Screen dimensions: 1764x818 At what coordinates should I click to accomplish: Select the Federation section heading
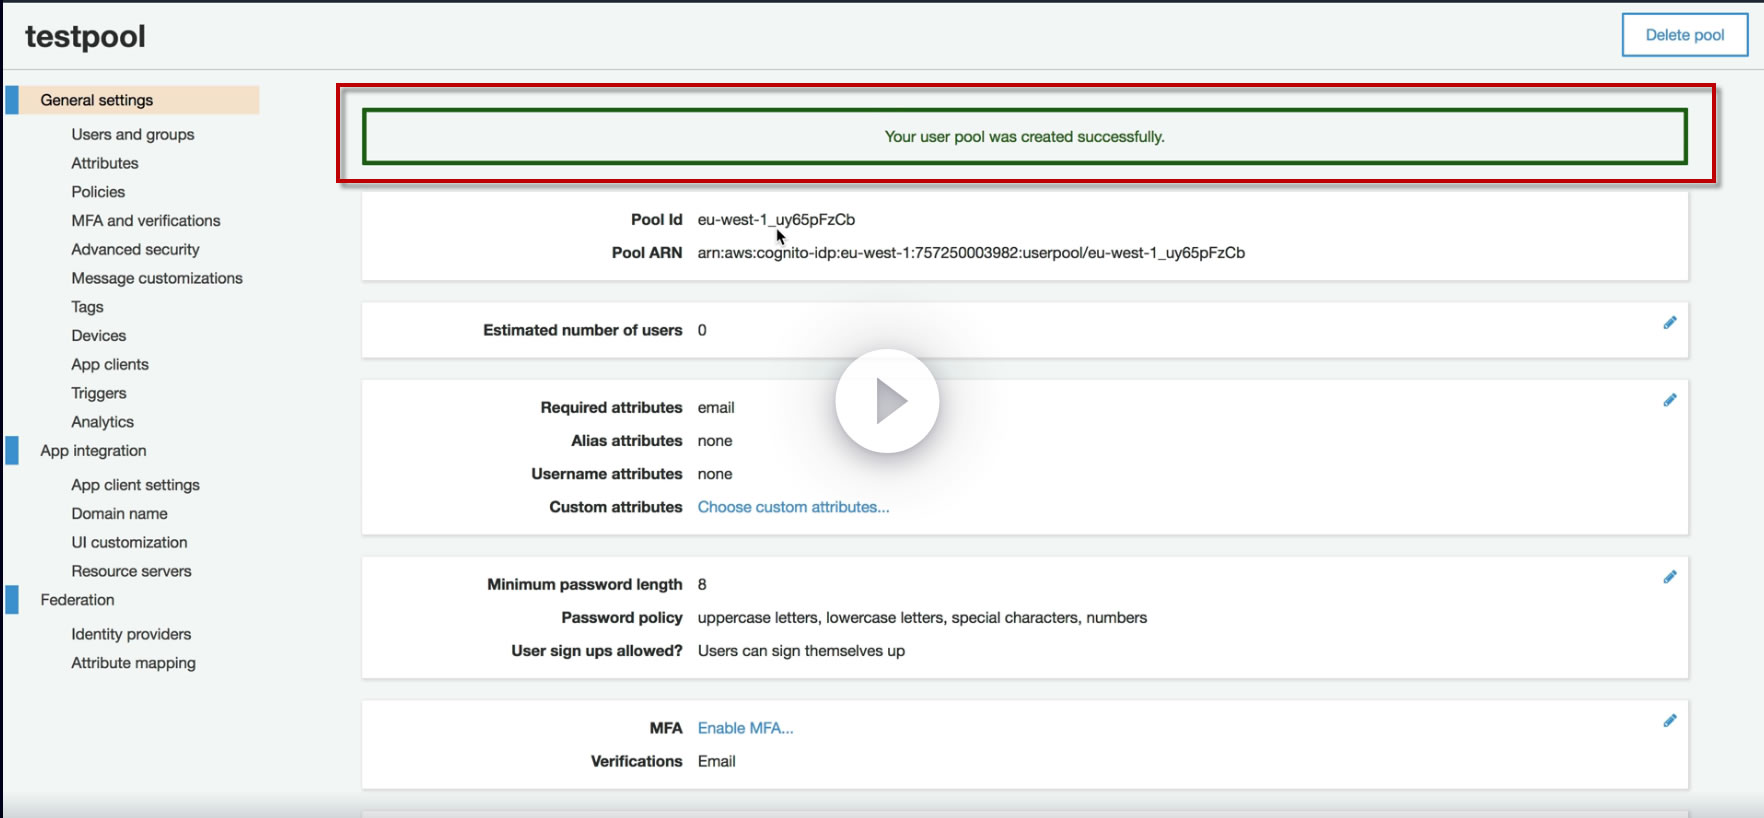coord(77,600)
